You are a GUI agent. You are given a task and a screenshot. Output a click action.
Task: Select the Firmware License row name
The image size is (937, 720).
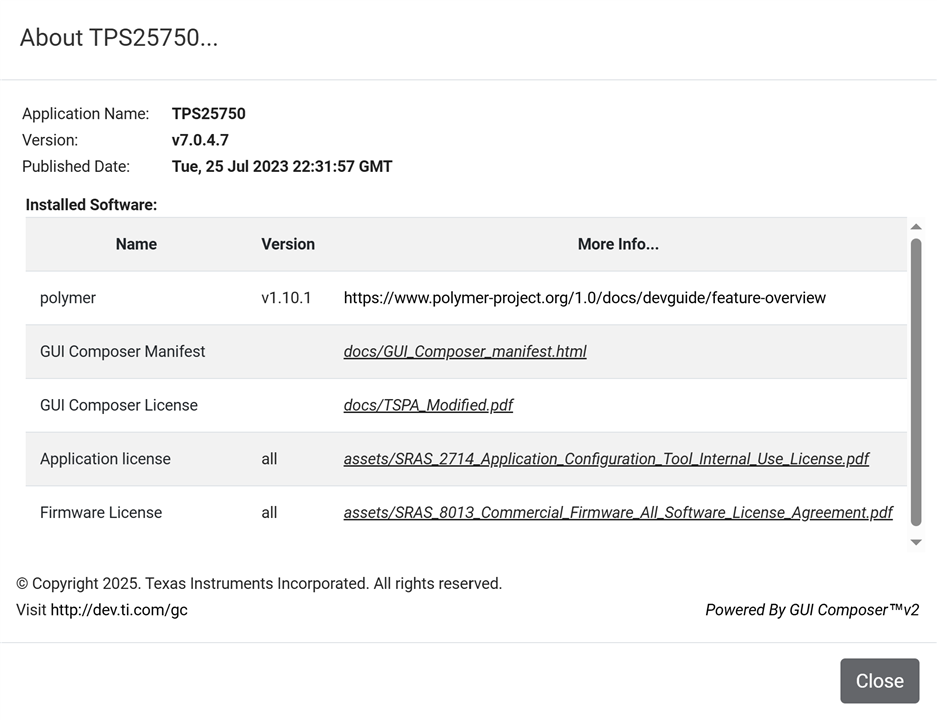click(x=101, y=512)
